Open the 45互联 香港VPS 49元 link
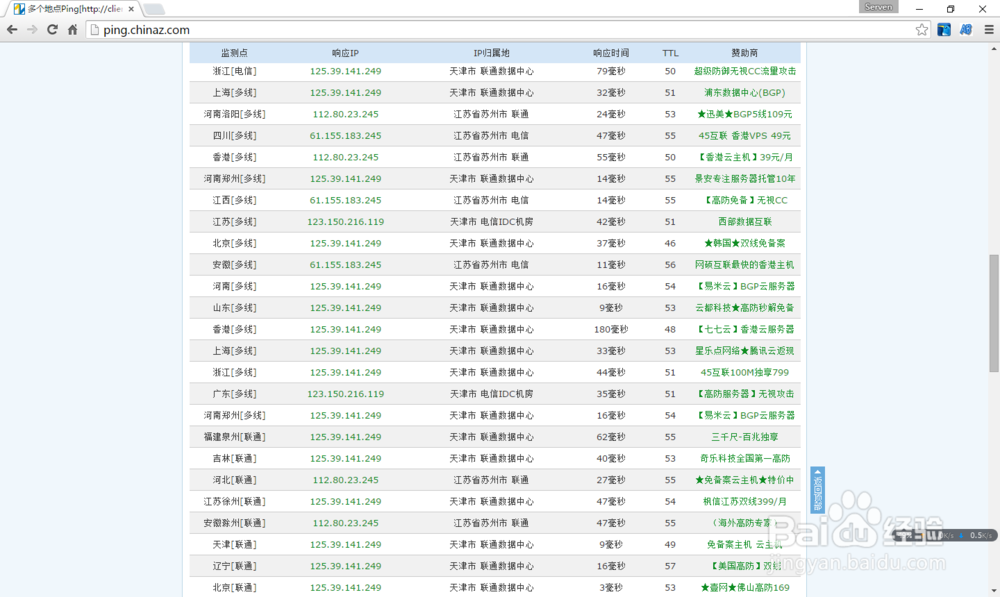 pyautogui.click(x=744, y=136)
